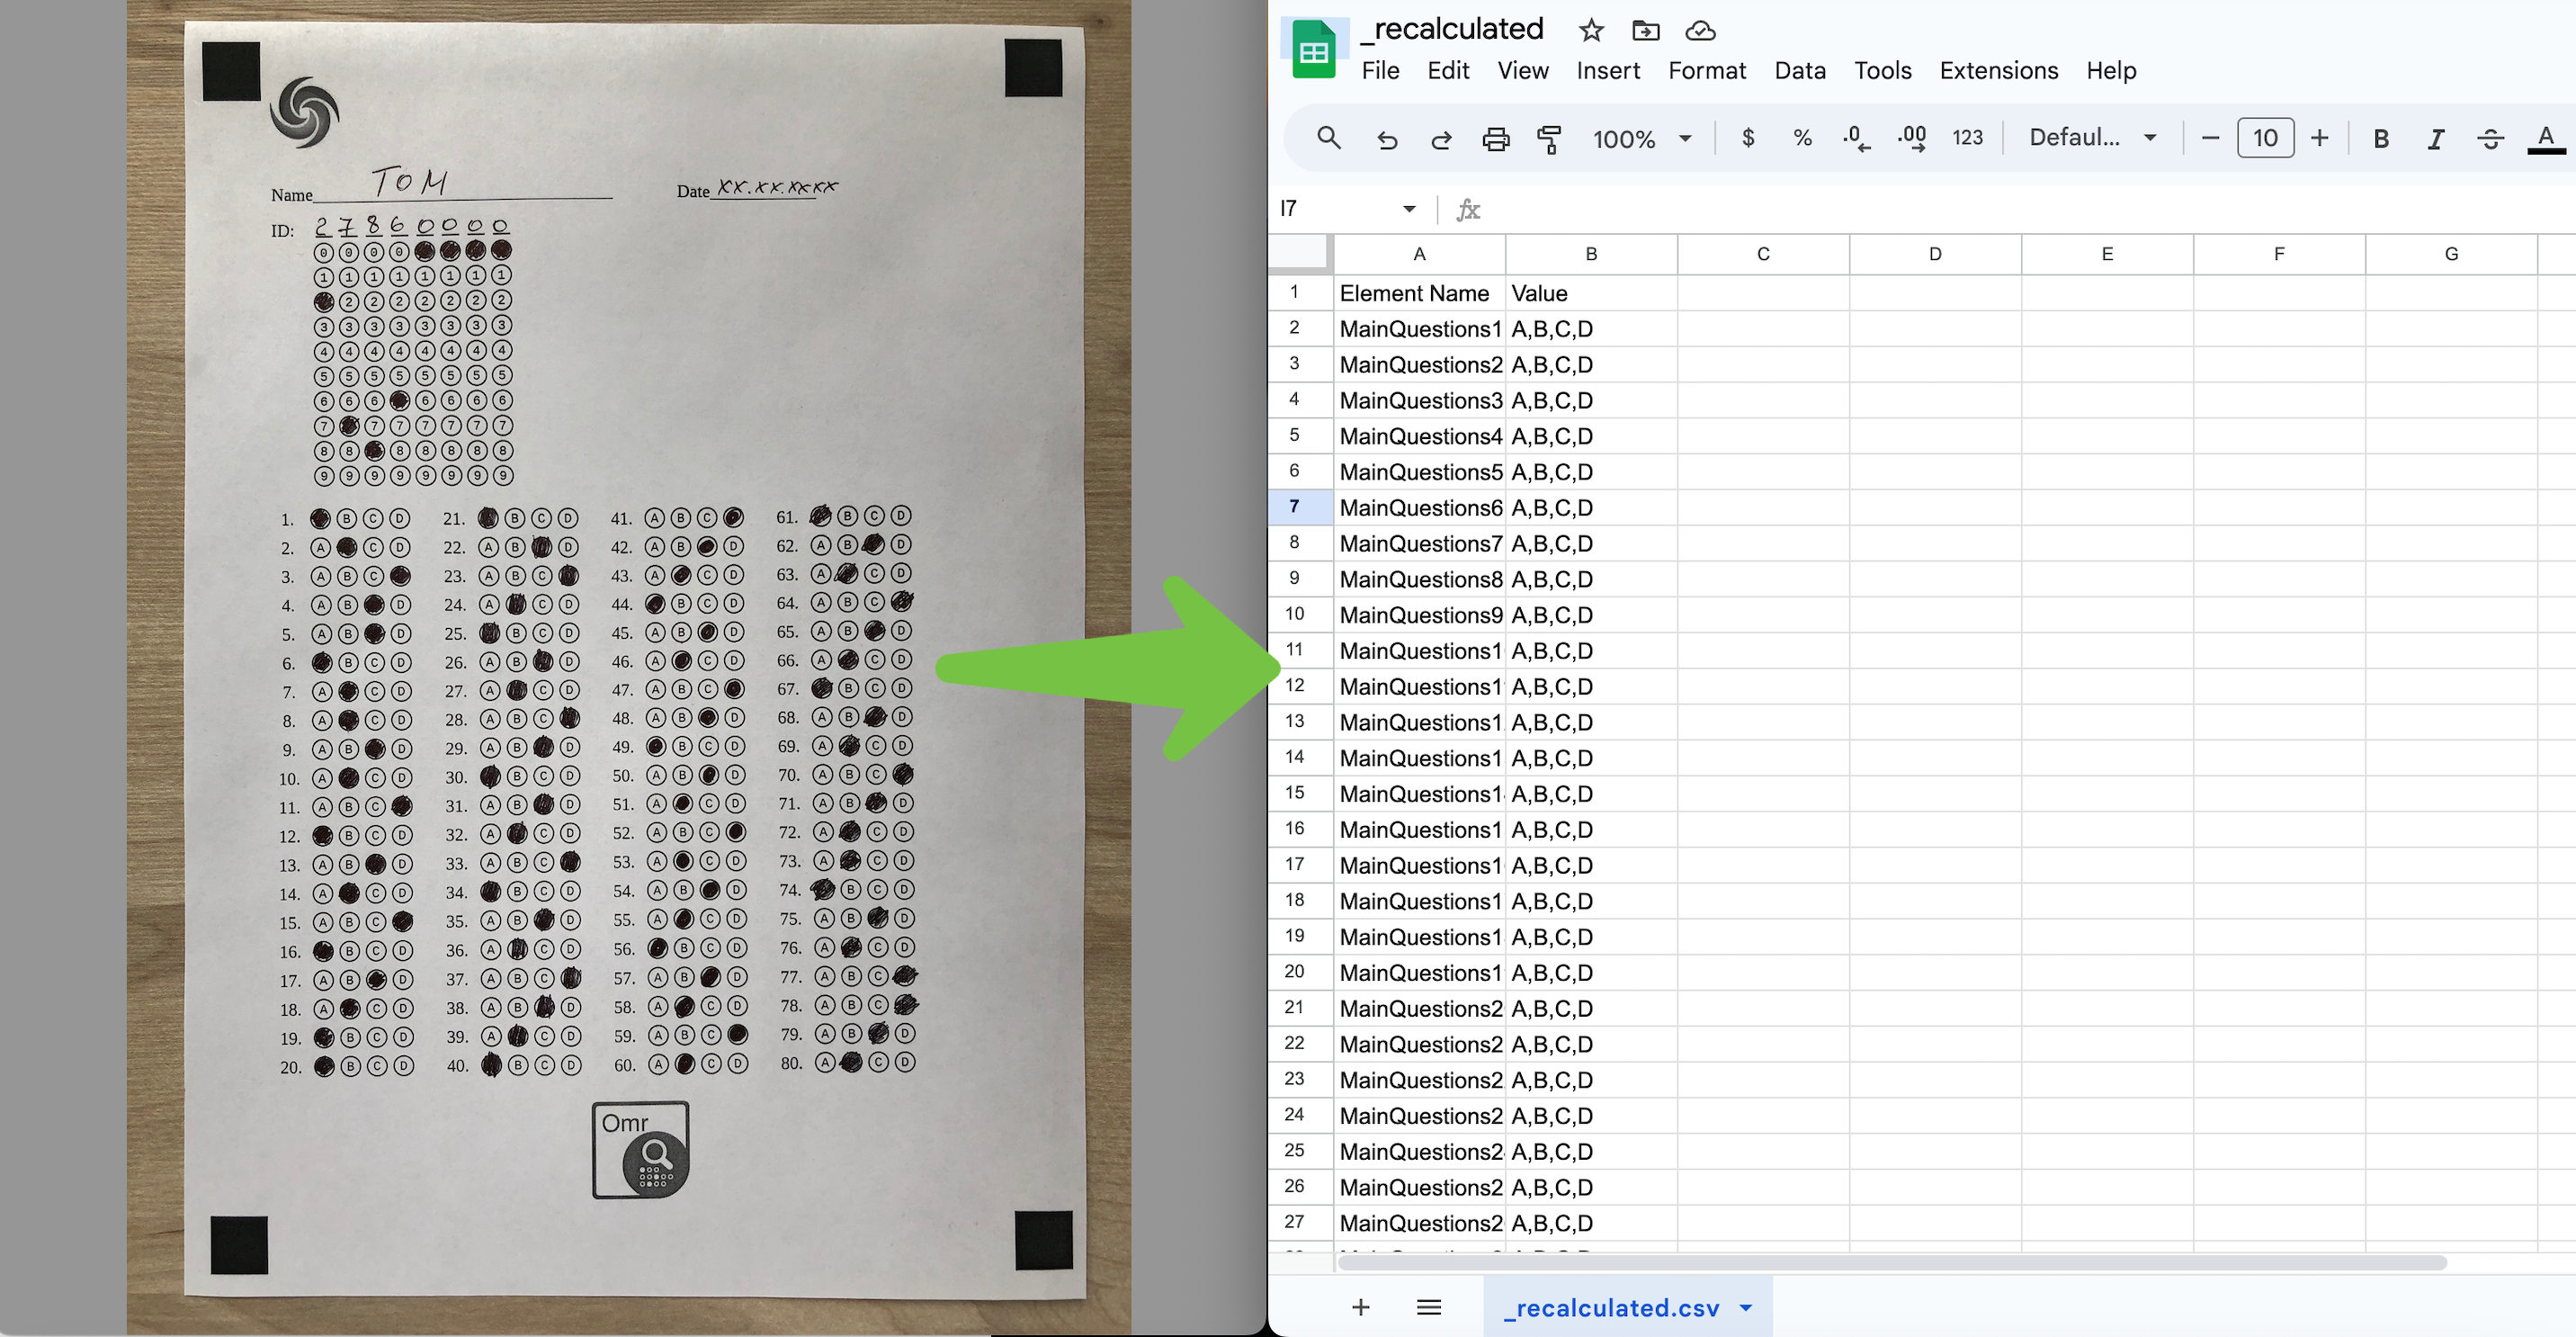
Task: Open the Format menu
Action: click(x=1707, y=70)
